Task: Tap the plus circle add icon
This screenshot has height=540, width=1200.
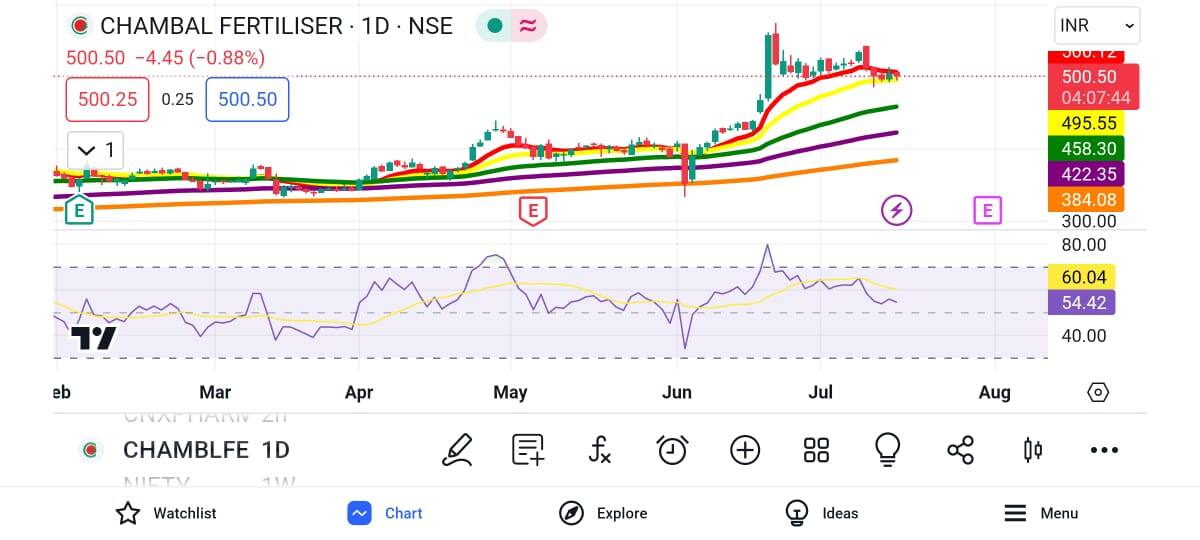Action: 745,450
